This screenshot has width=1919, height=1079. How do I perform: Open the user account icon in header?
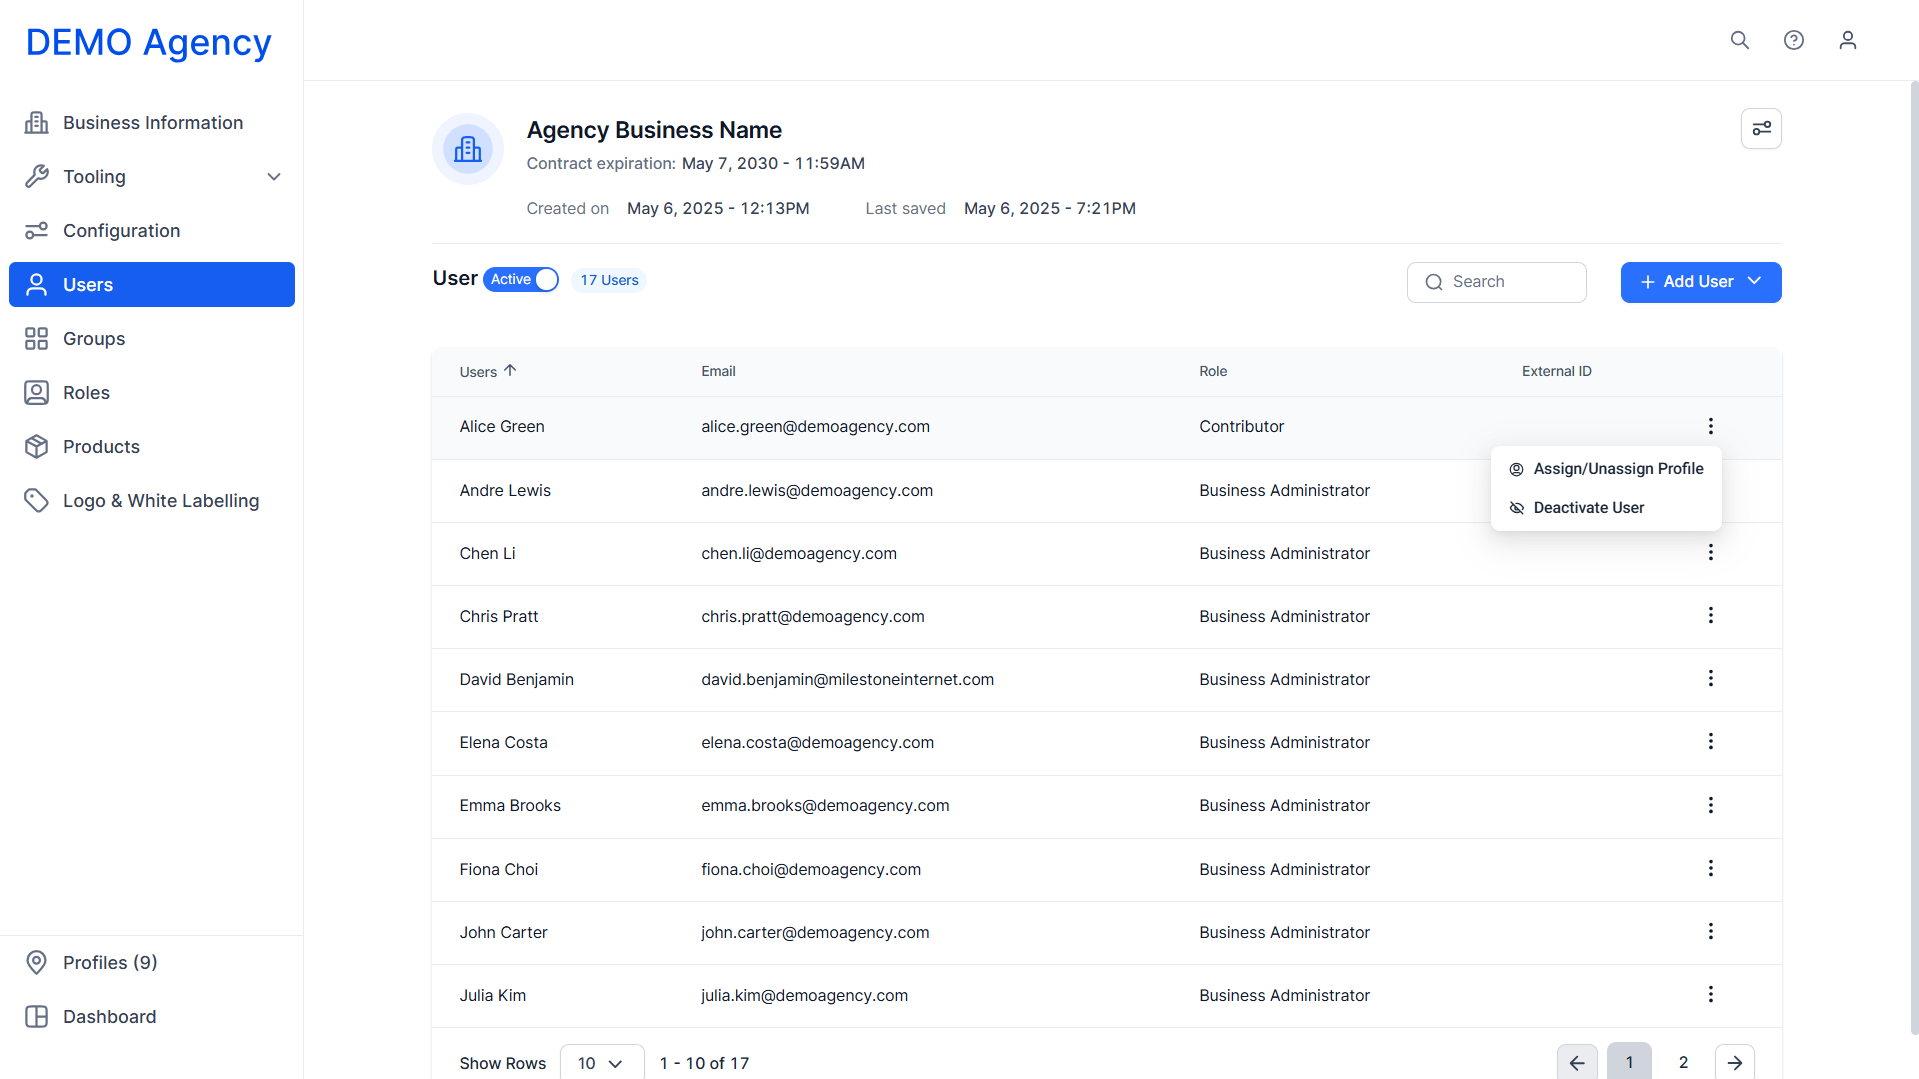[1848, 40]
